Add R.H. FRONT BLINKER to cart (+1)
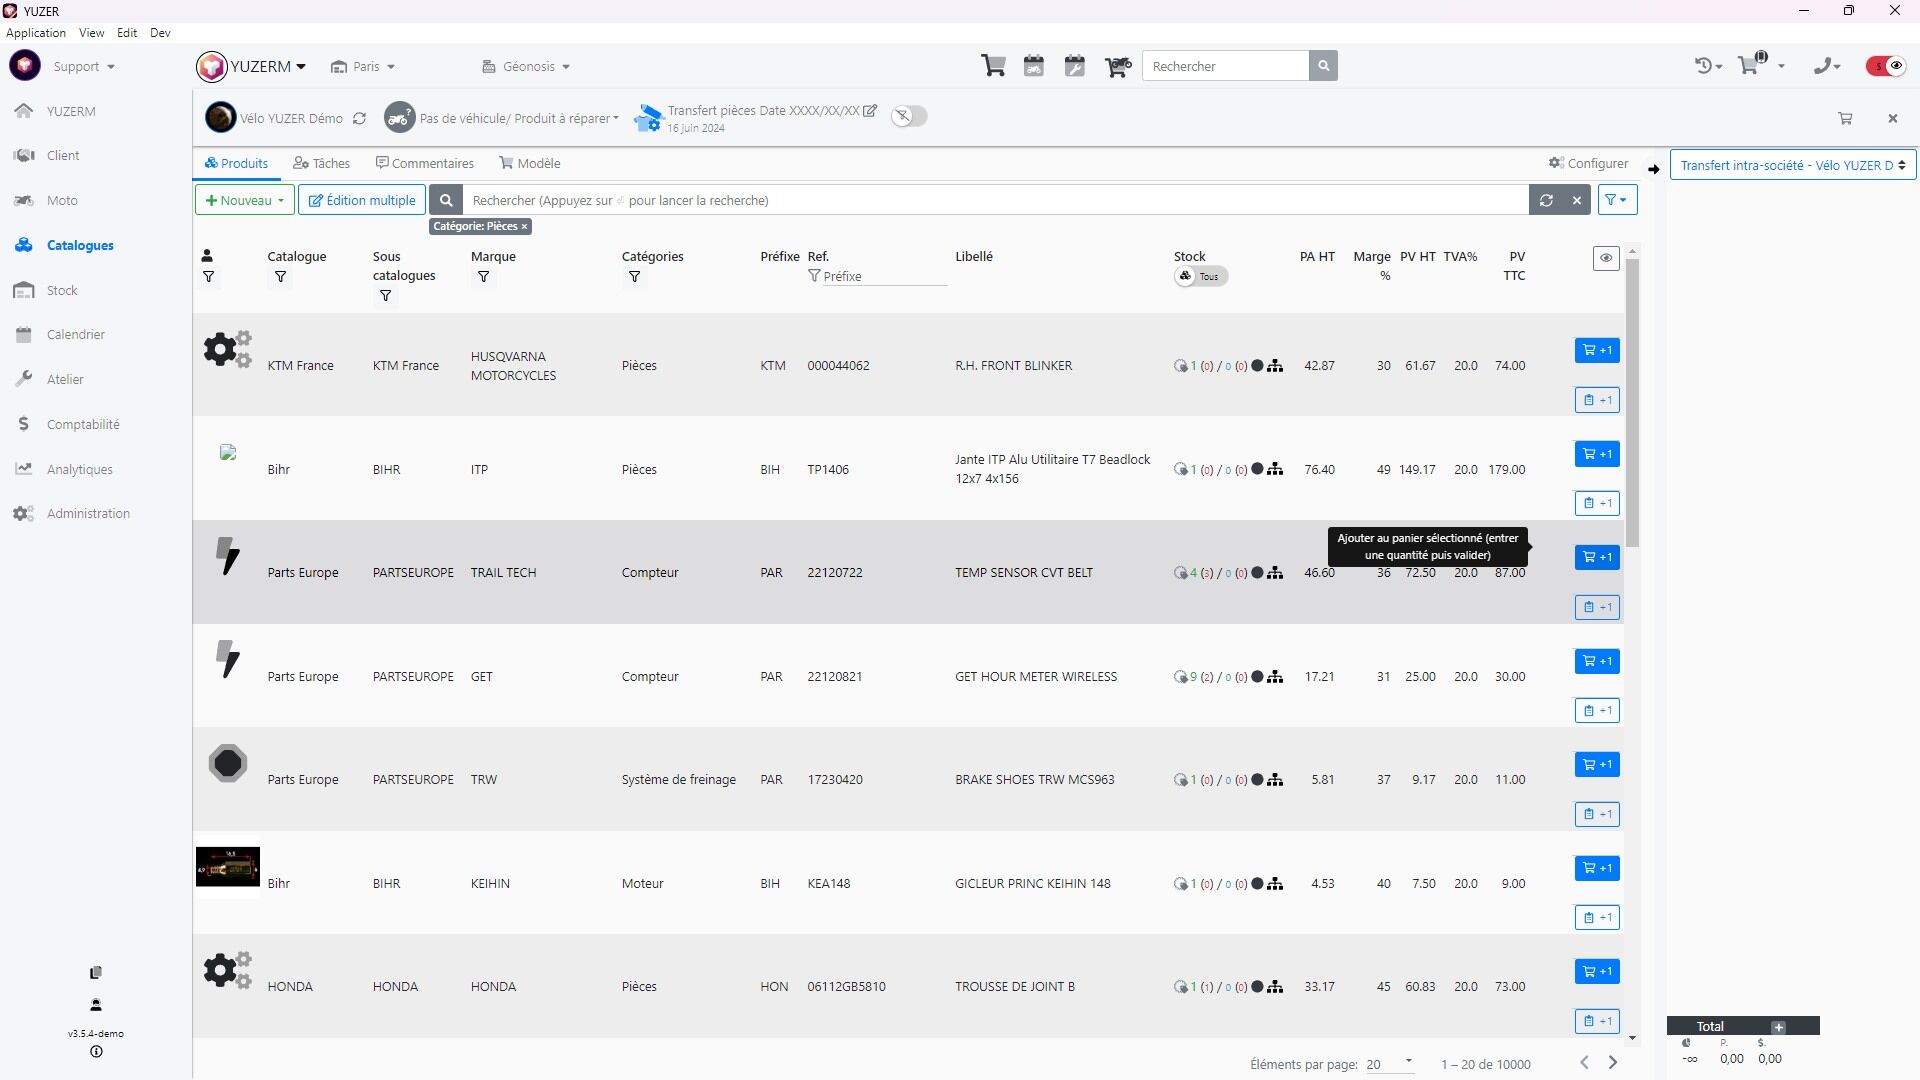This screenshot has height=1080, width=1920. (1597, 350)
